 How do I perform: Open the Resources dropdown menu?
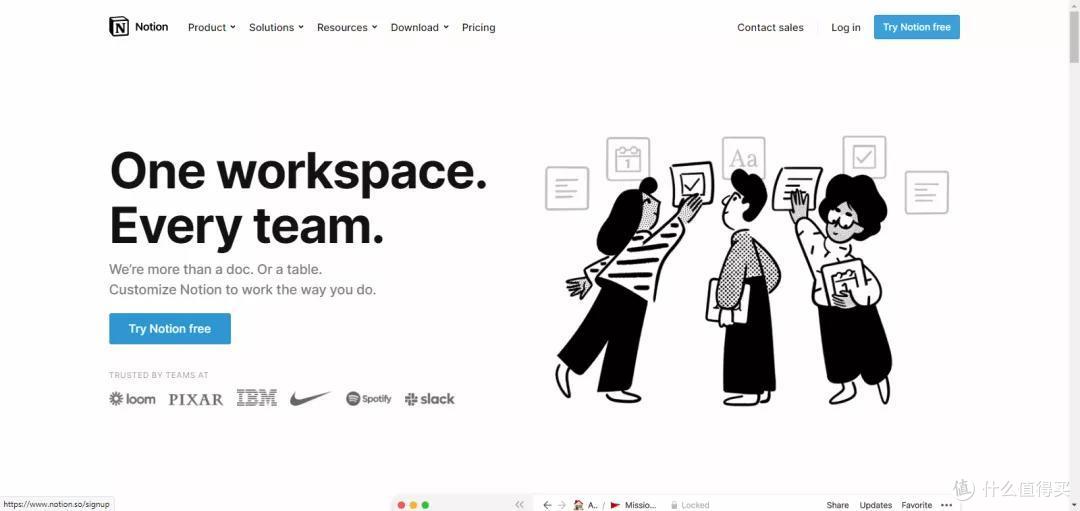click(x=347, y=27)
